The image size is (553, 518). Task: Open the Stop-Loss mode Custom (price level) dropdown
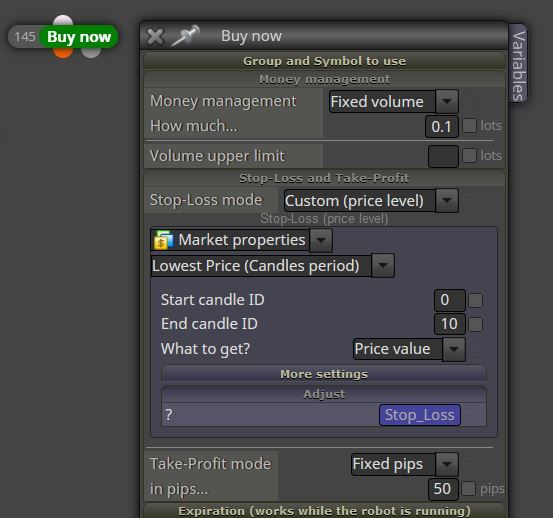point(371,201)
